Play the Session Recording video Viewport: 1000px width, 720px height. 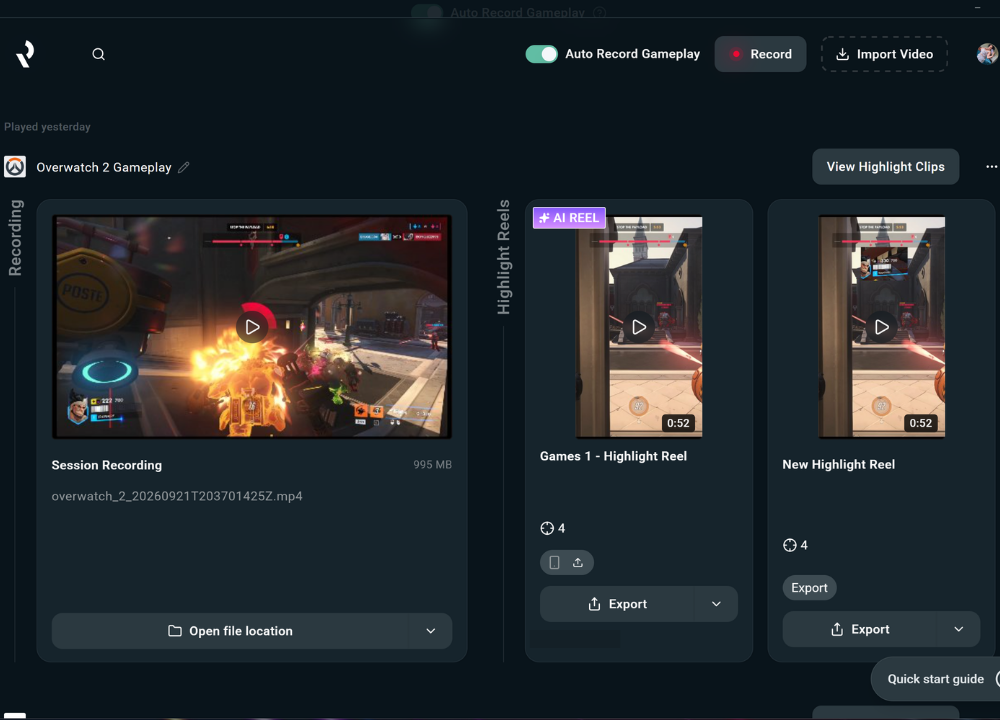(252, 327)
